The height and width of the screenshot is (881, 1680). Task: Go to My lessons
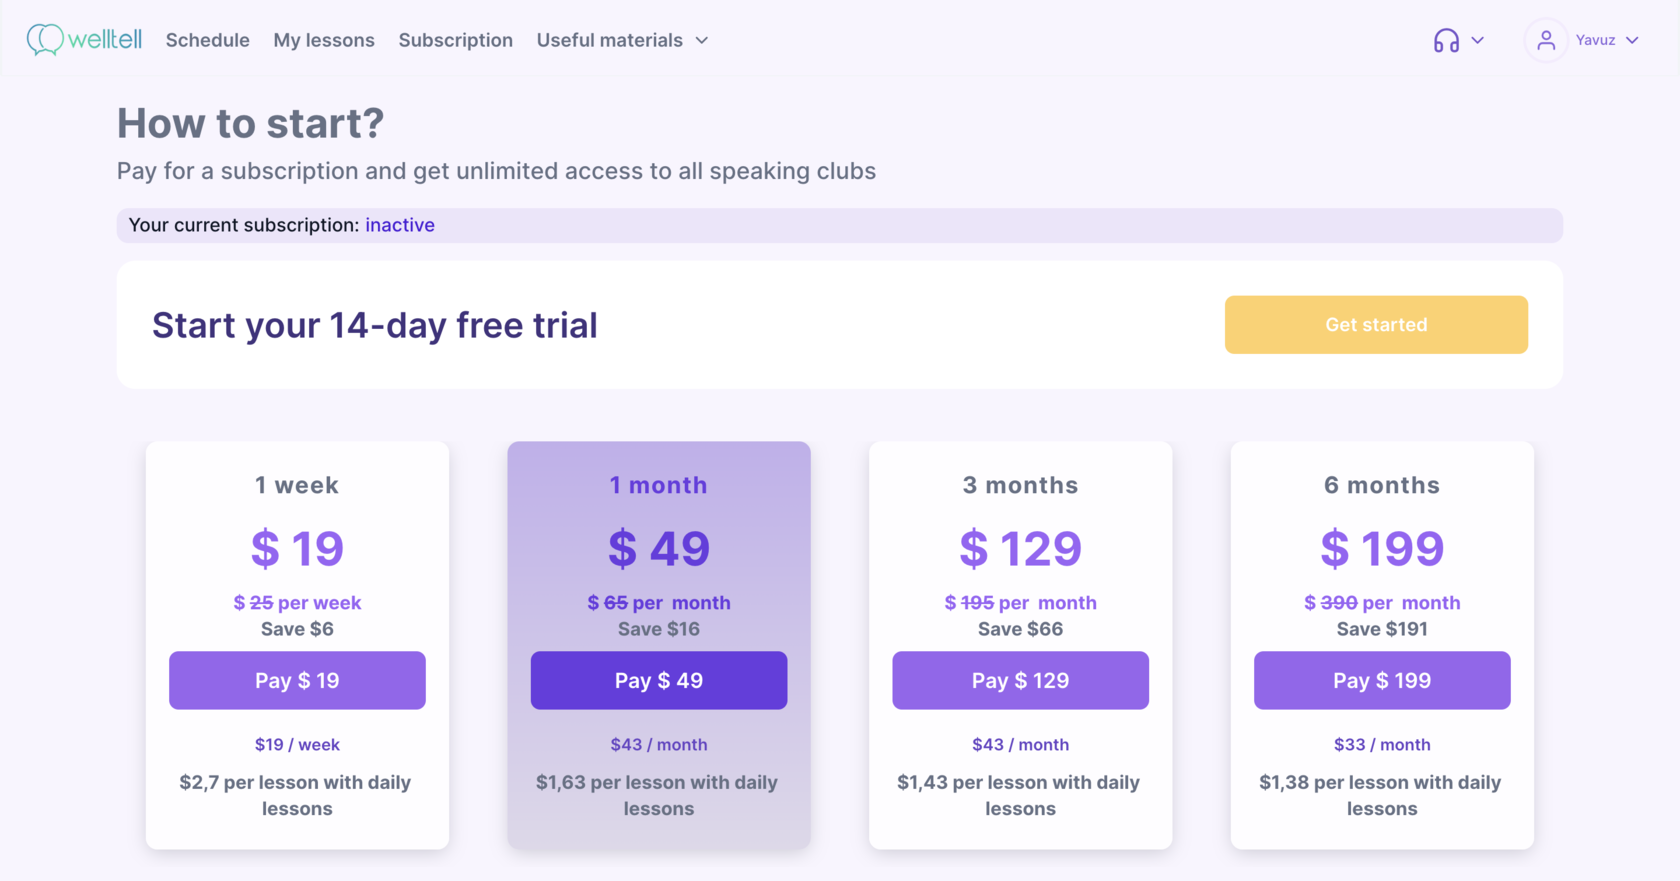[324, 40]
